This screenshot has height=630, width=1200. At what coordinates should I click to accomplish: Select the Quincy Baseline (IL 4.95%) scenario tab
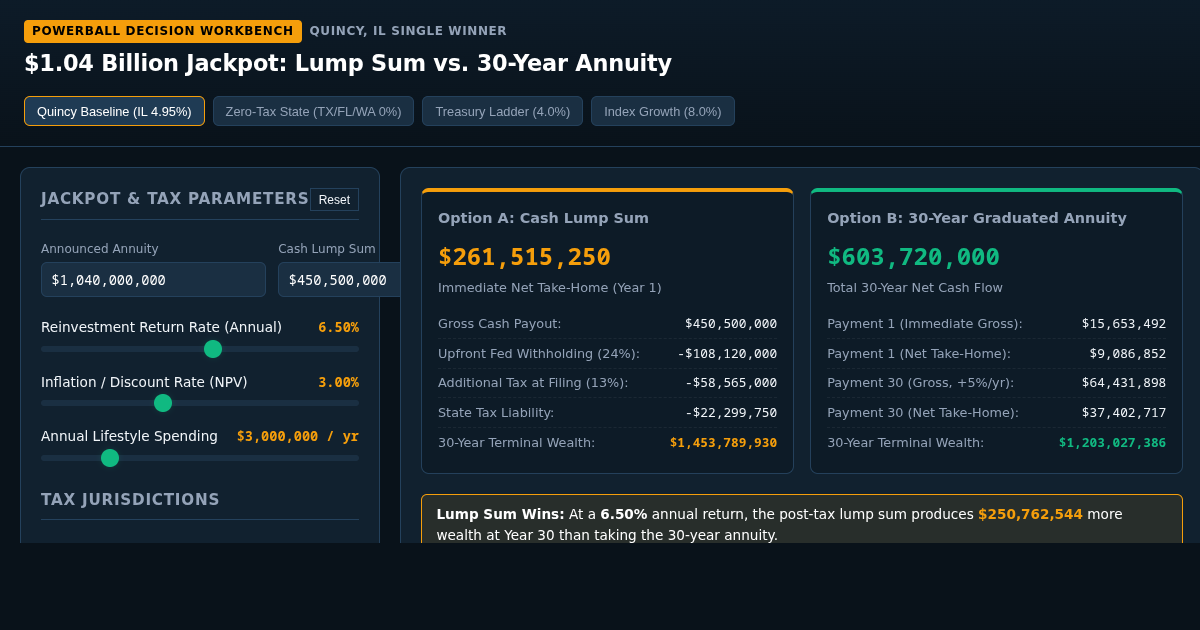click(114, 111)
